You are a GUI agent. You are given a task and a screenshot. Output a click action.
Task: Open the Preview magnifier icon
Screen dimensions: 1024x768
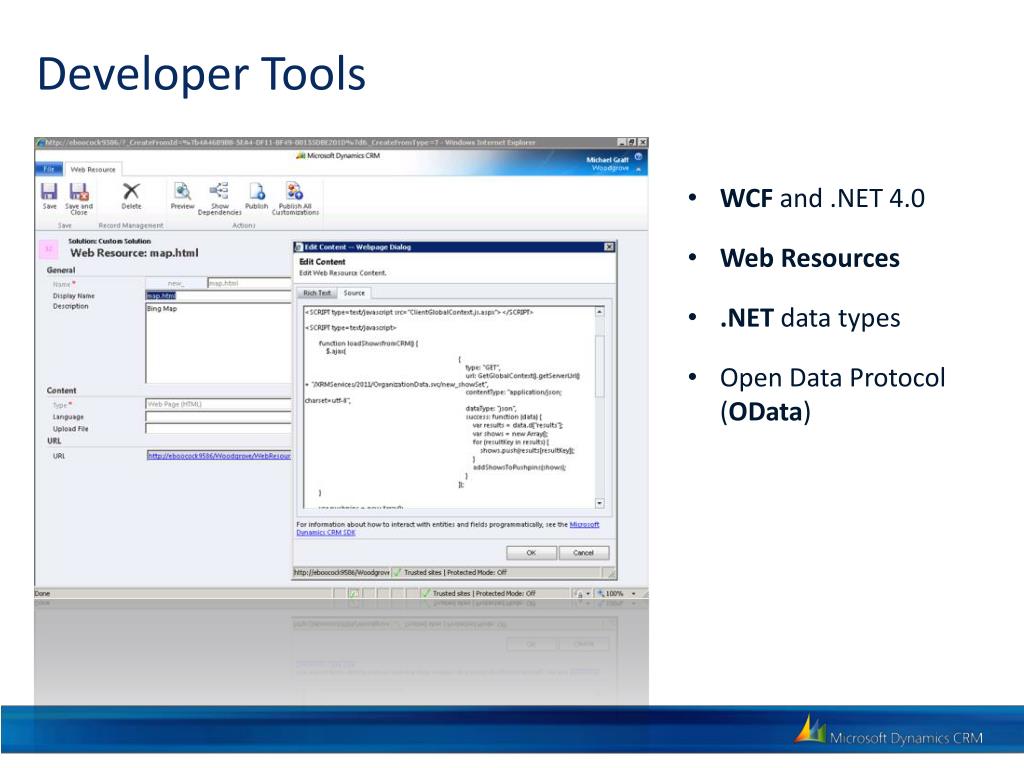(182, 191)
